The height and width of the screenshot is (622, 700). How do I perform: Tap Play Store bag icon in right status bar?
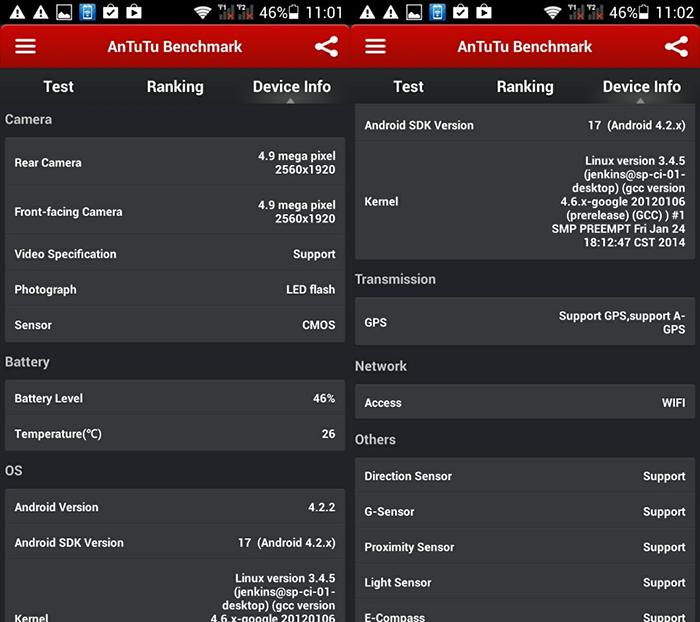pos(483,12)
